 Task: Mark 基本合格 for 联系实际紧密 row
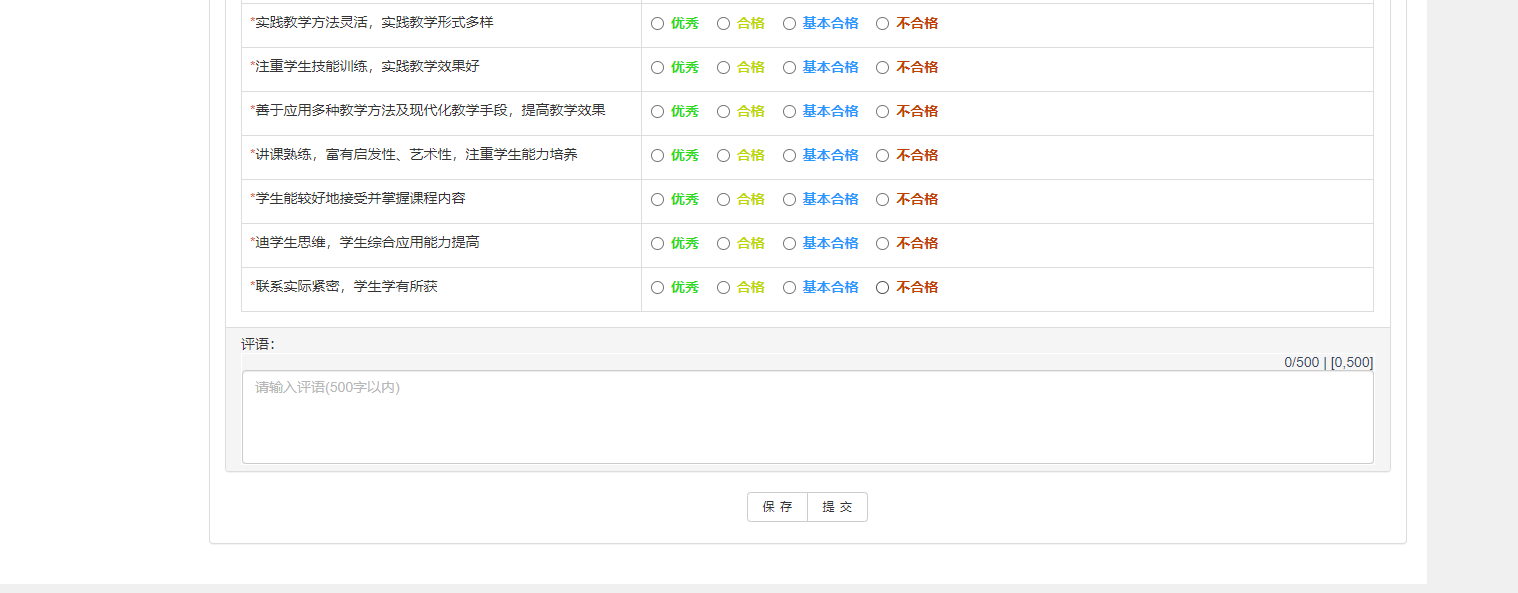pos(789,288)
